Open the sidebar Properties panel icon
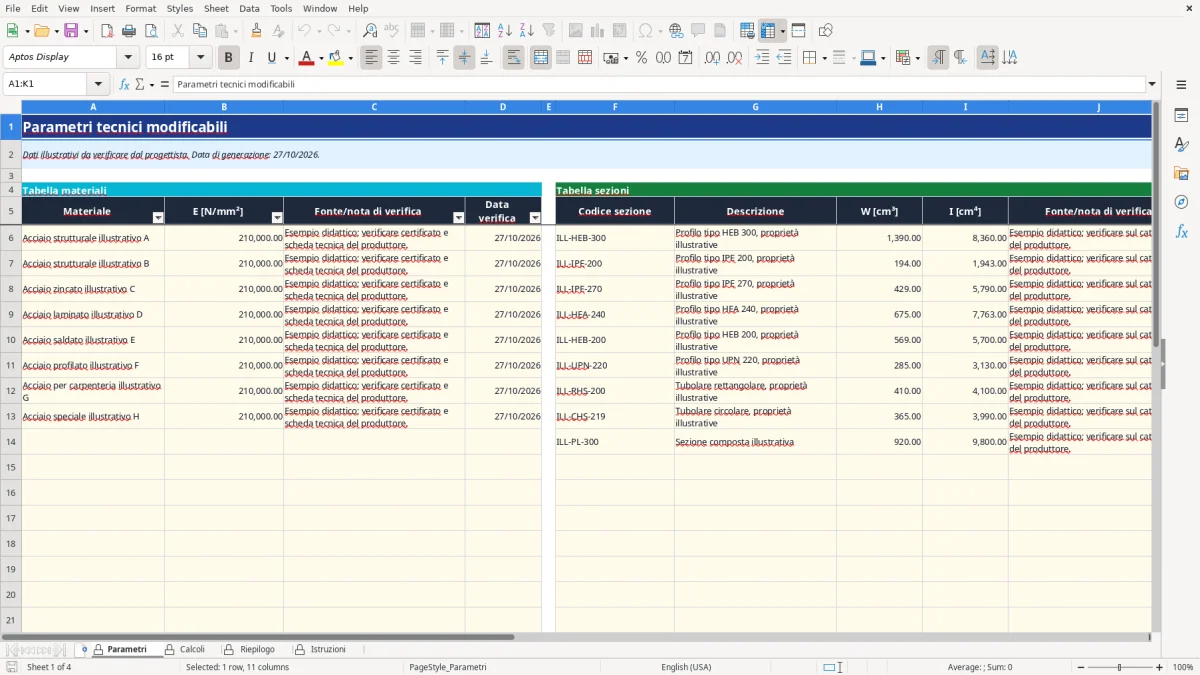Viewport: 1200px width, 675px height. pos(1181,116)
